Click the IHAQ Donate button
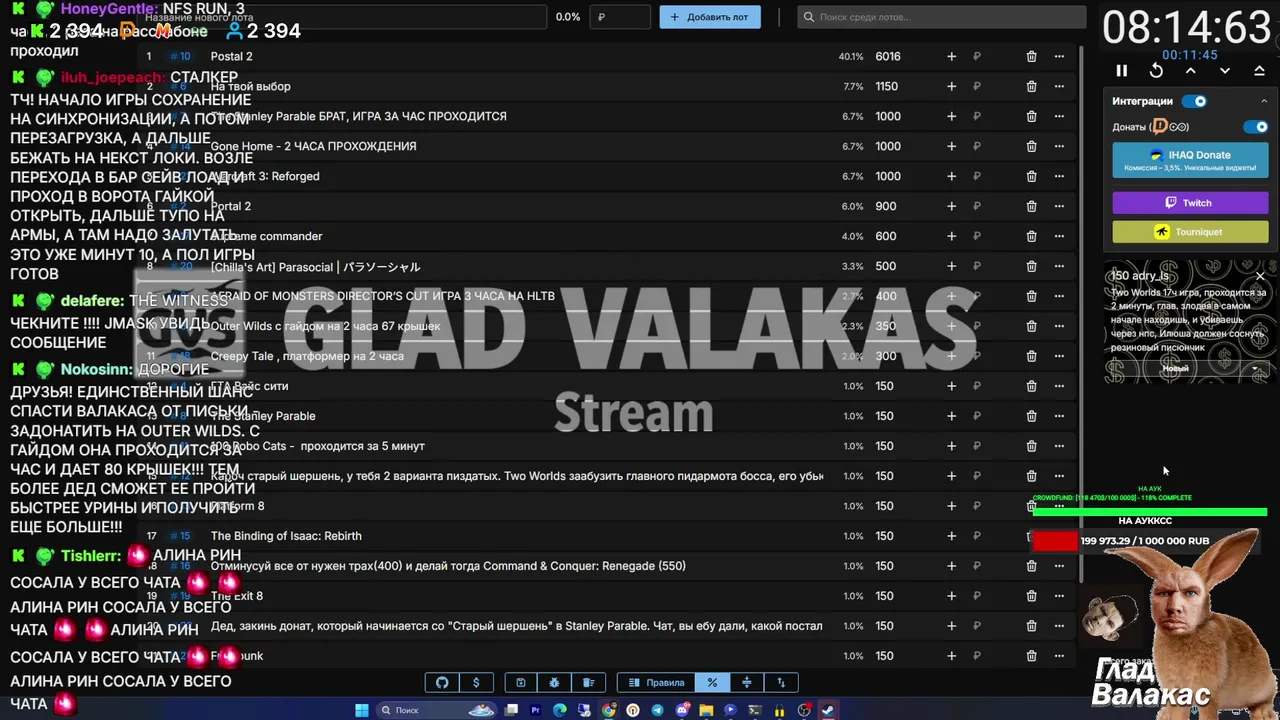Screen dimensions: 1280x720 [1190, 160]
